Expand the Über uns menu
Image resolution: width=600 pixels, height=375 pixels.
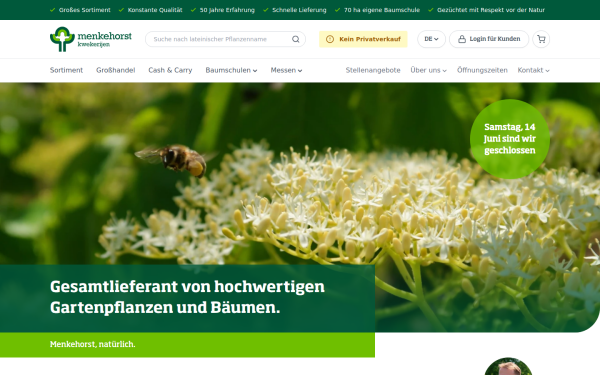click(428, 70)
